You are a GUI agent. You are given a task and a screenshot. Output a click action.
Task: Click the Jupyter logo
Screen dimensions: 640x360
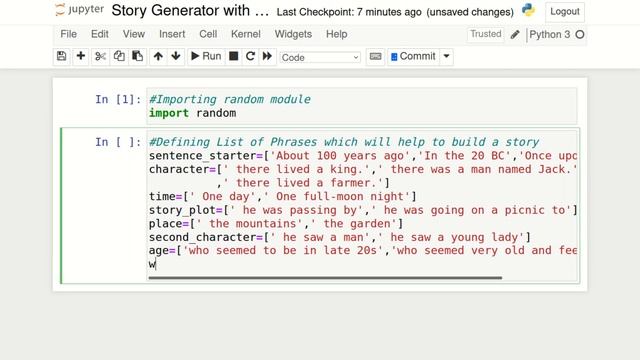(79, 10)
